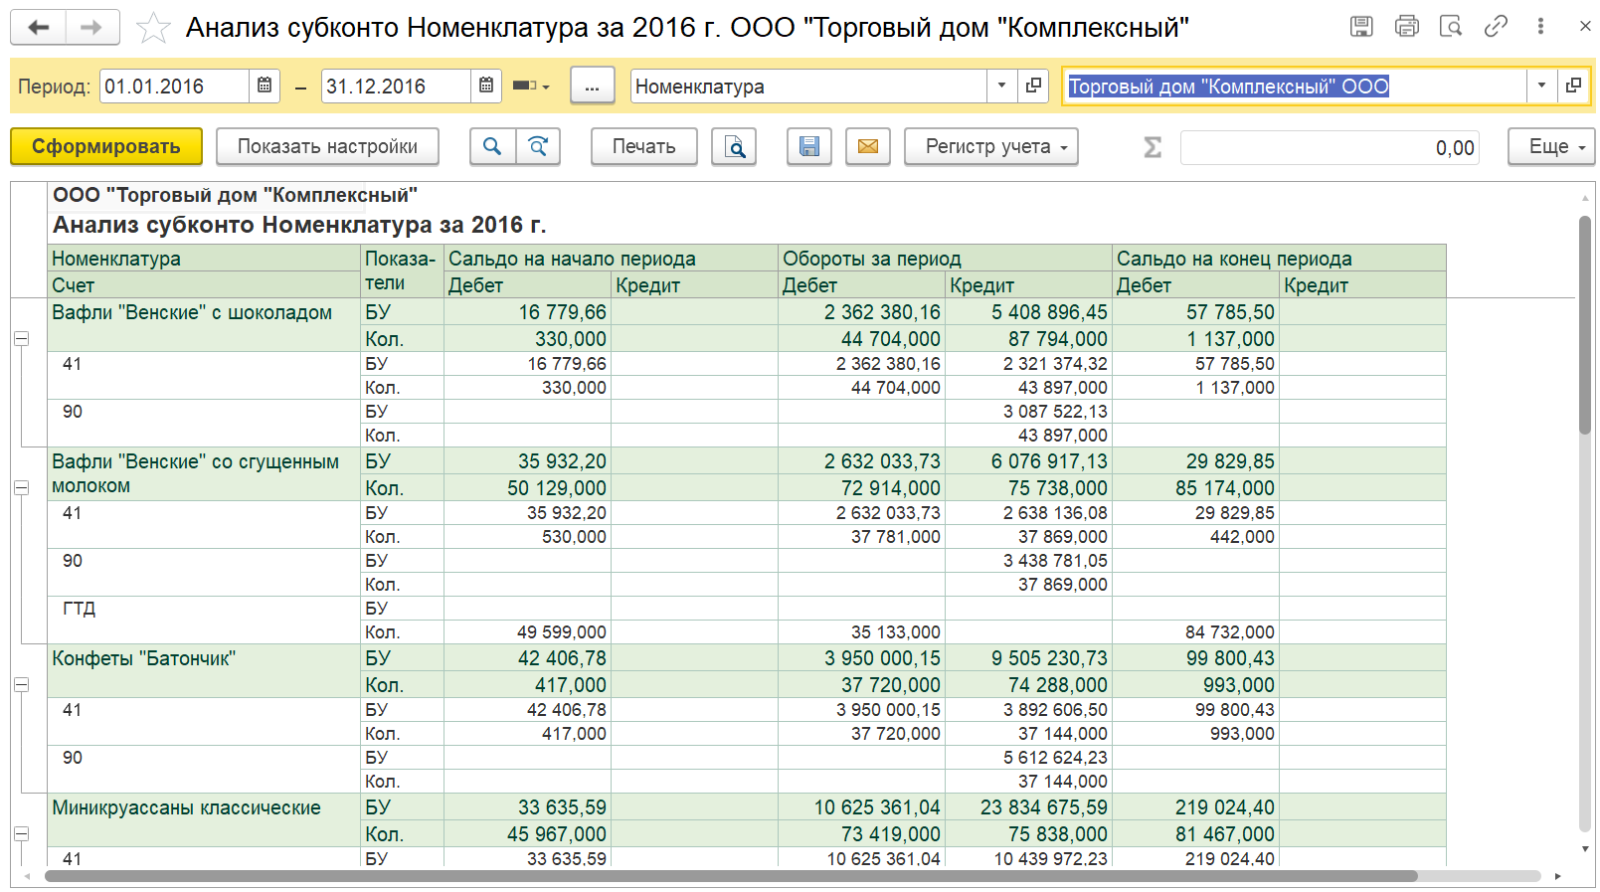Click Показать настройки button

[x=328, y=146]
